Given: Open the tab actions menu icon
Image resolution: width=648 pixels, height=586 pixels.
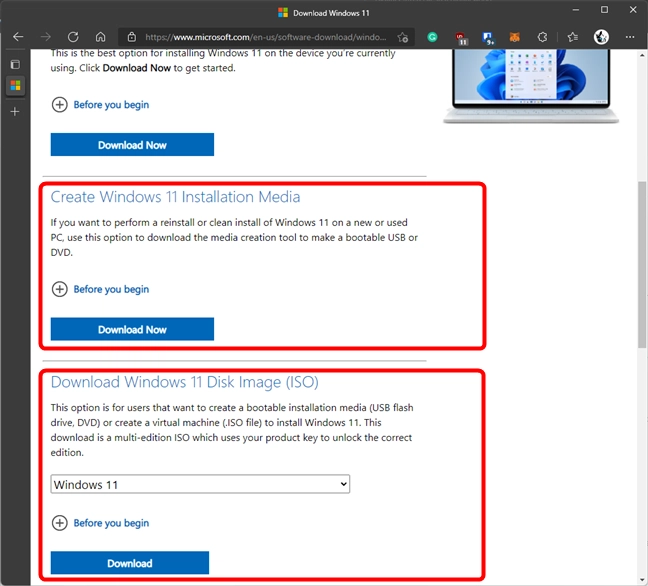Looking at the screenshot, I should [15, 64].
